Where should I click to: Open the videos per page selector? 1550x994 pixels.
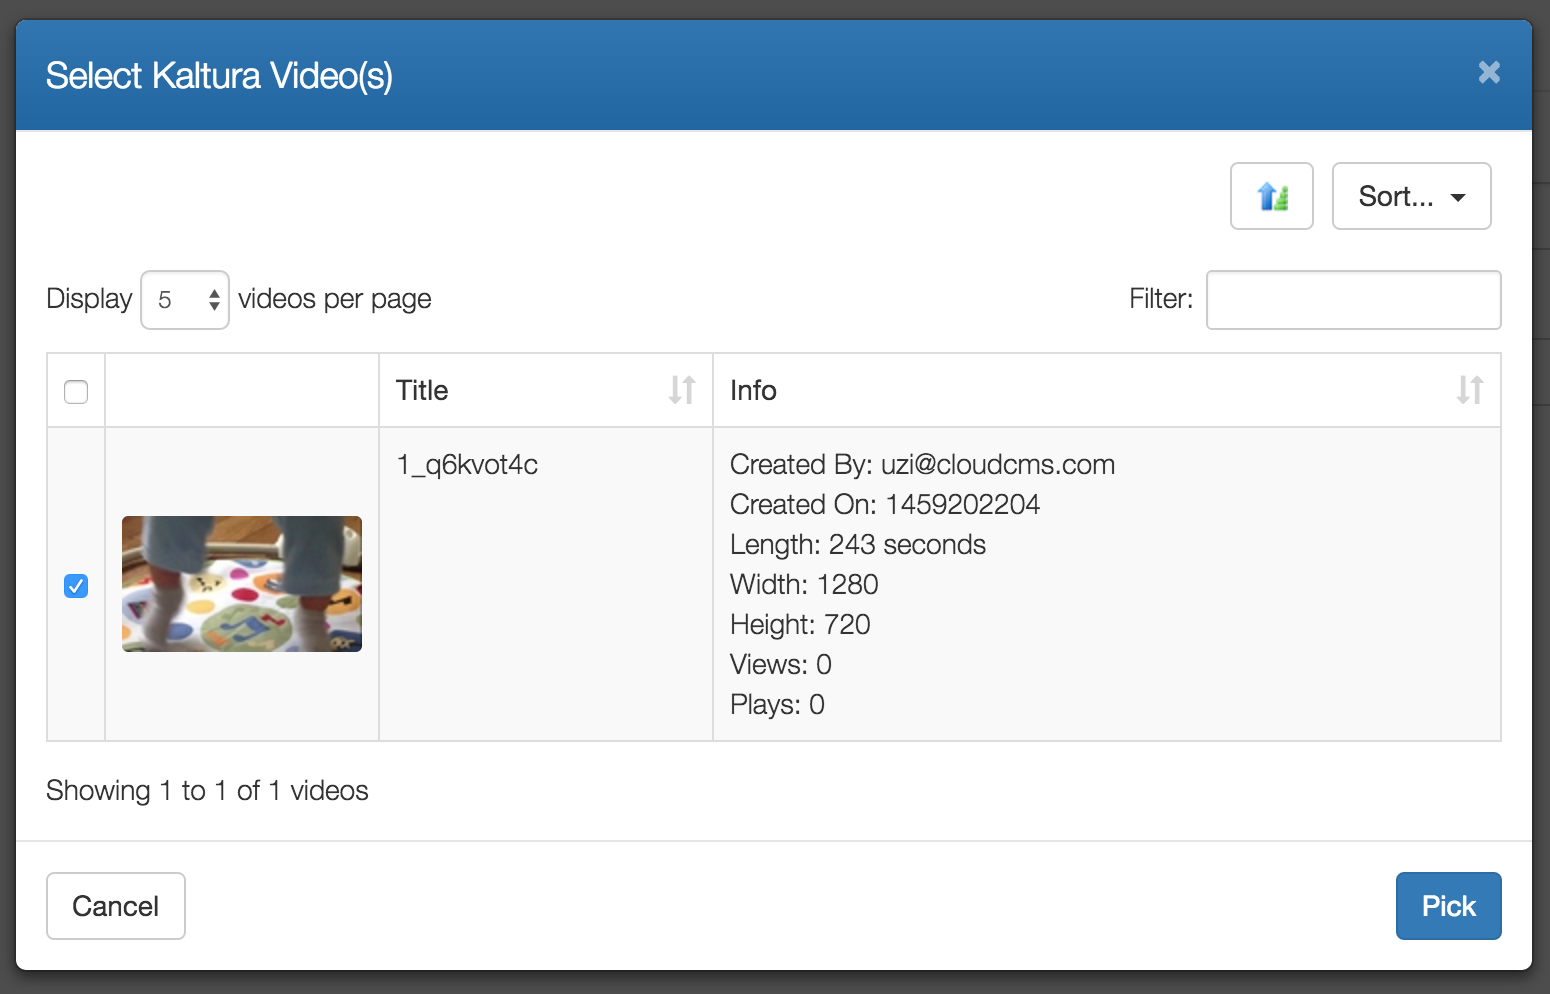(185, 300)
